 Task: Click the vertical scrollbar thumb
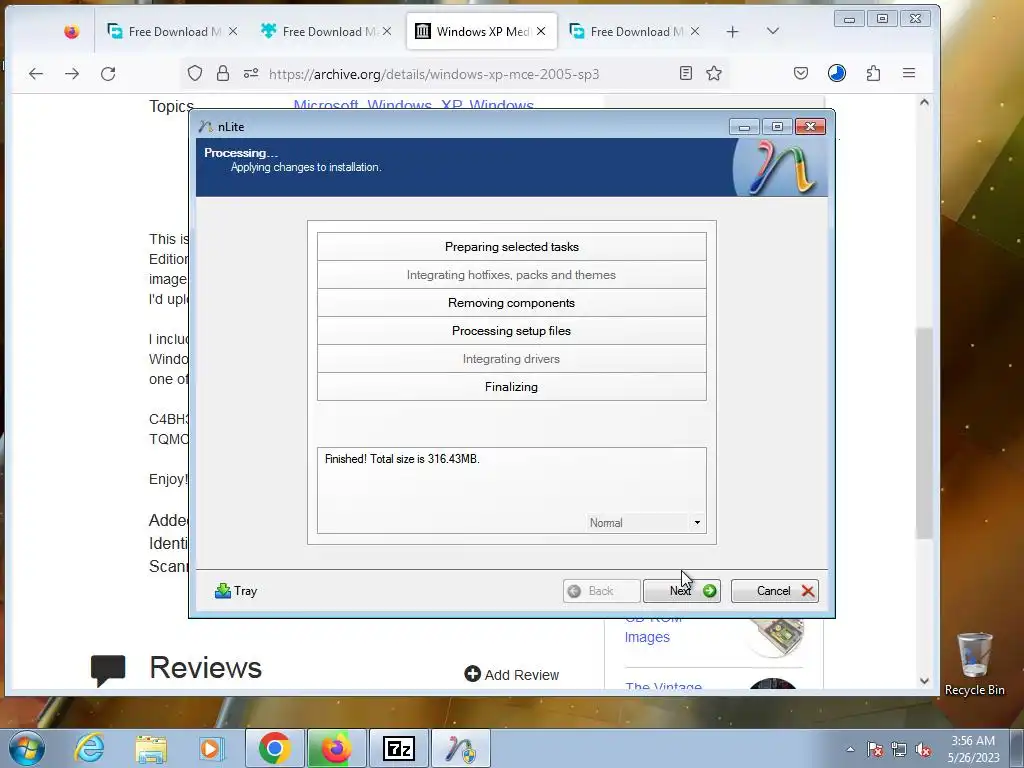pyautogui.click(x=924, y=432)
